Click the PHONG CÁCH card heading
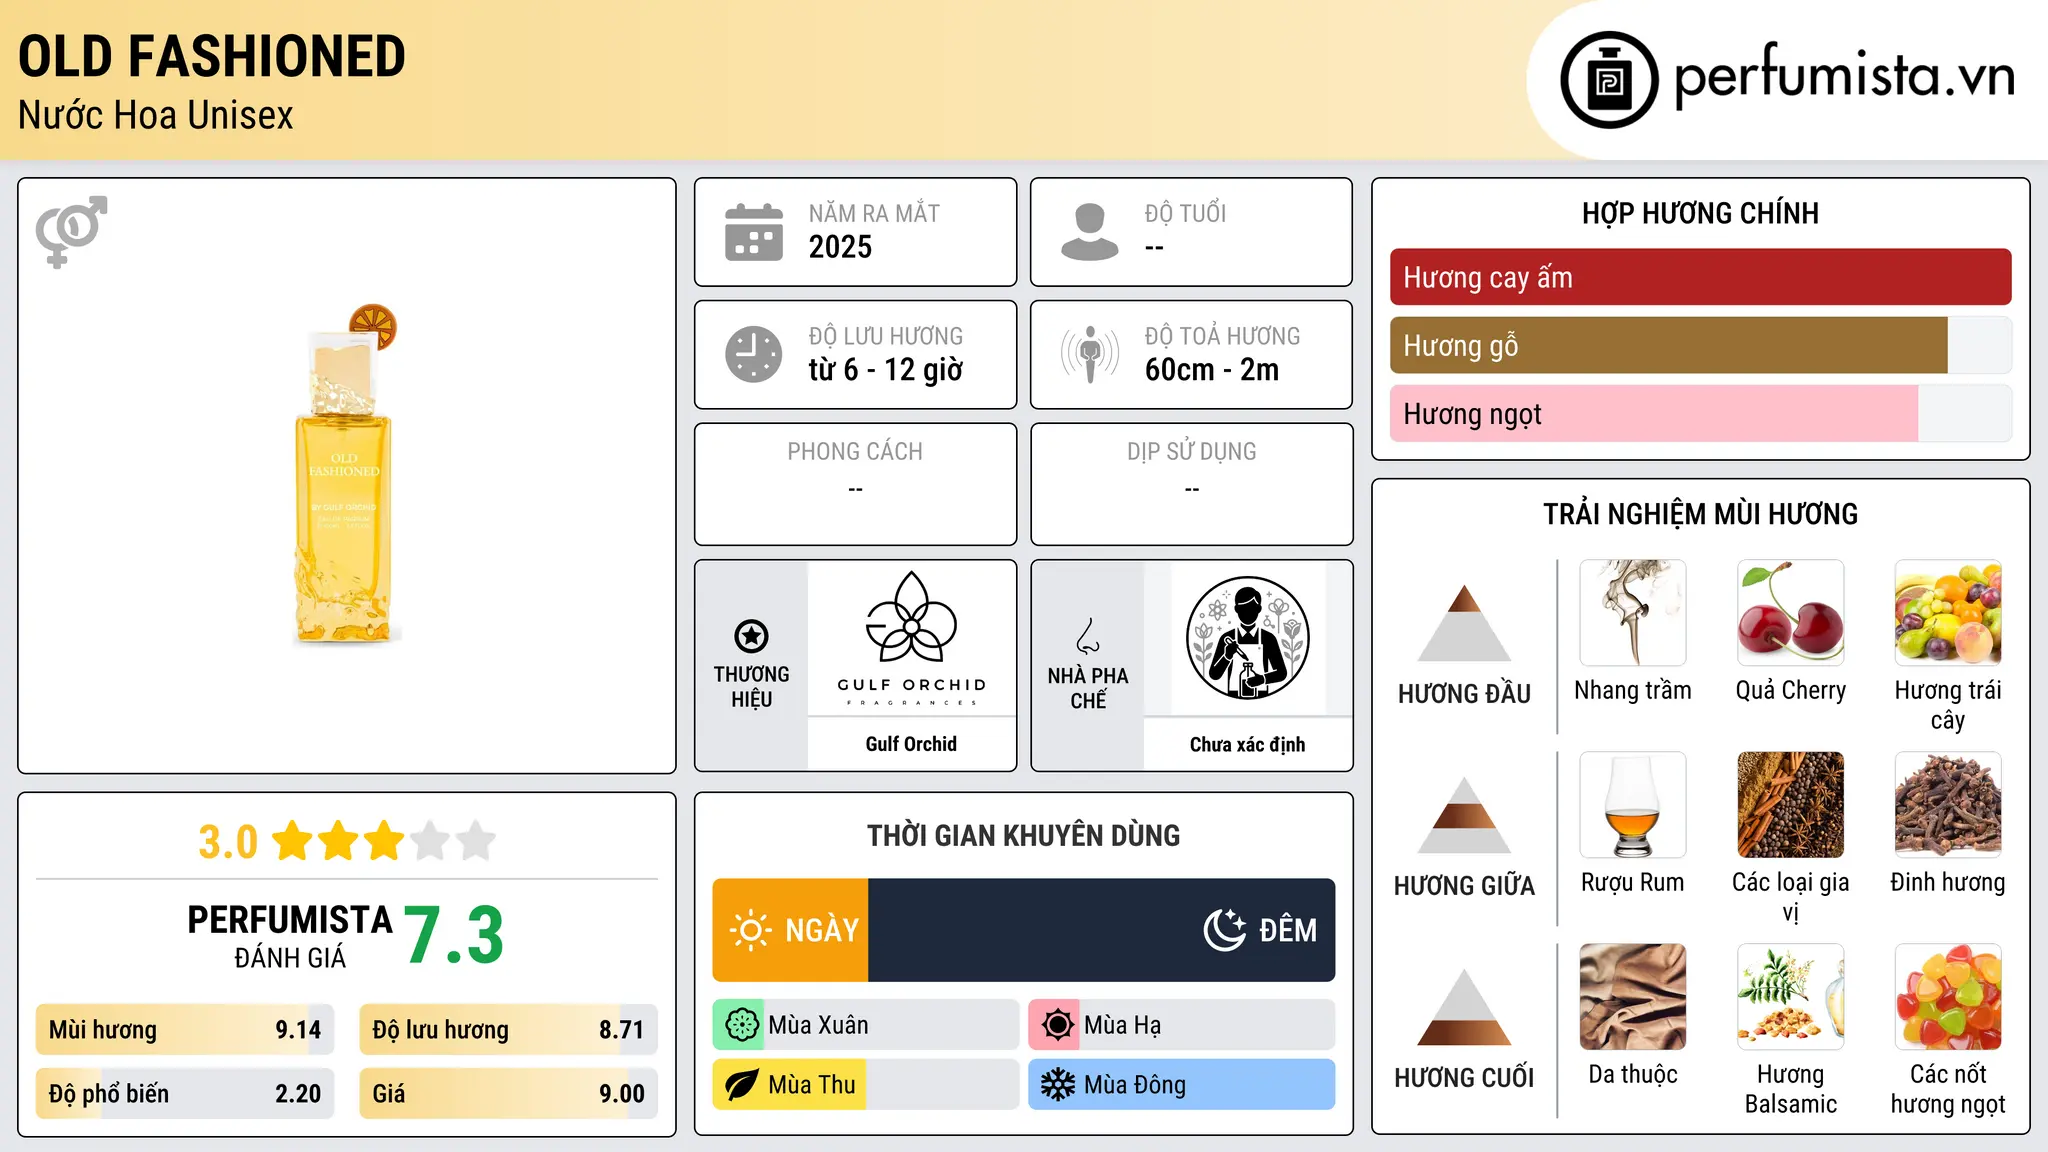This screenshot has width=2048, height=1152. tap(855, 452)
